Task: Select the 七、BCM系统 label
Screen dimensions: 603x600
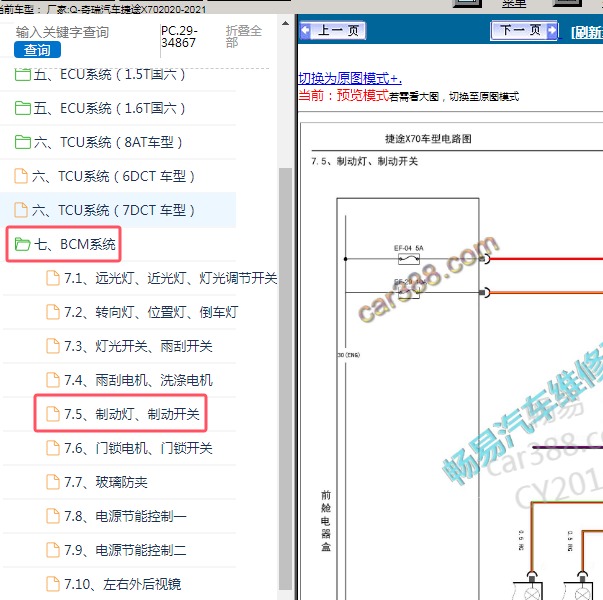Action: (75, 244)
